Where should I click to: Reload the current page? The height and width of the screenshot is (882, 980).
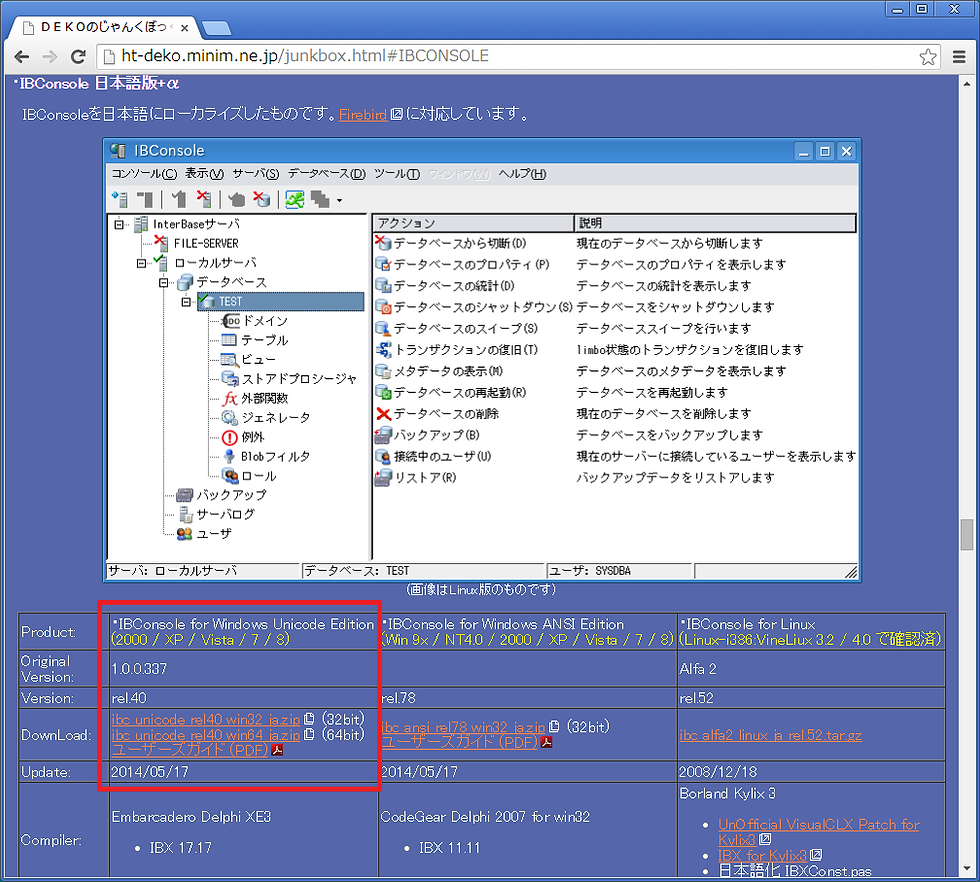pyautogui.click(x=78, y=57)
